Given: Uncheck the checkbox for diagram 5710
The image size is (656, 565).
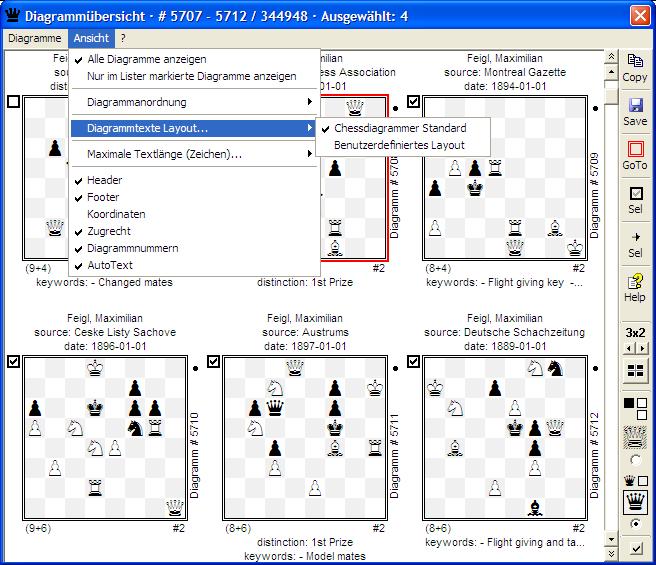Looking at the screenshot, I should tap(13, 362).
